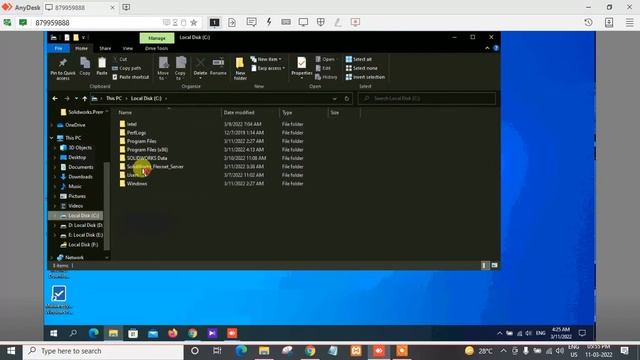Click Move to in Organize group
640x360 pixels.
(163, 68)
